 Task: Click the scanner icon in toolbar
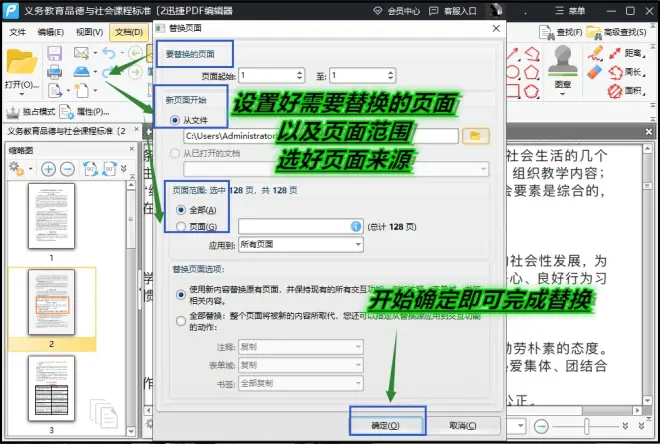pos(82,72)
